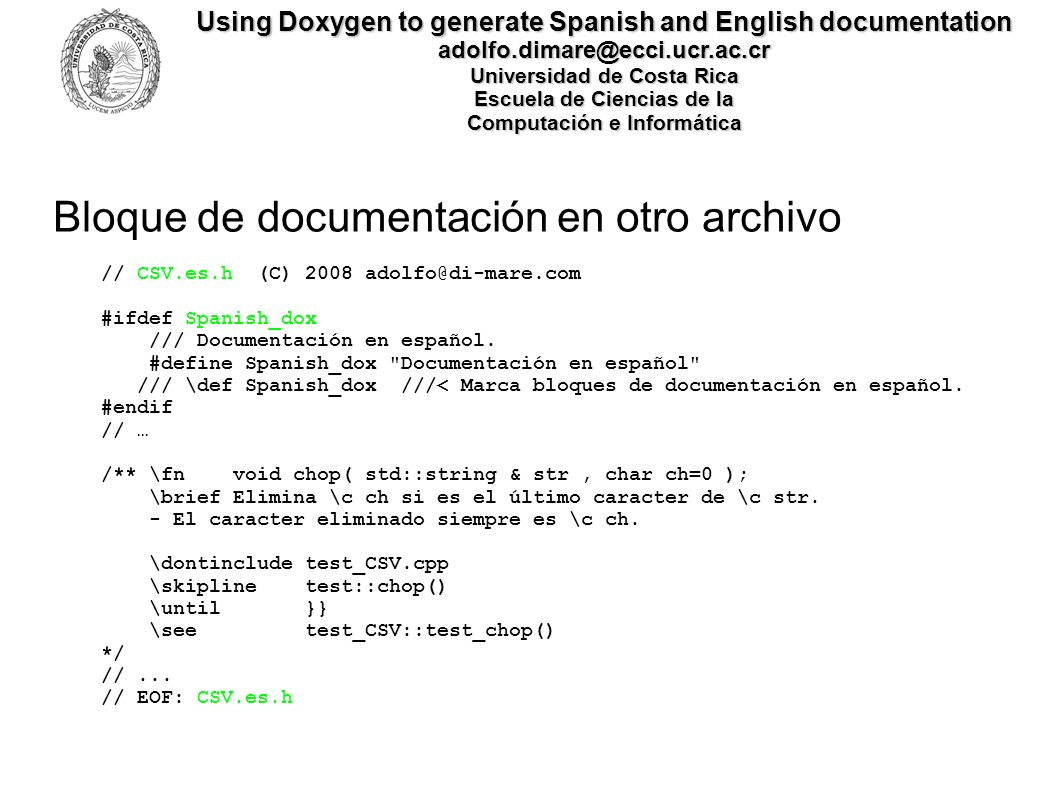Screen dimensions: 1057x794
Task: Click the '/** \fn void chop(' line
Action: 425,475
